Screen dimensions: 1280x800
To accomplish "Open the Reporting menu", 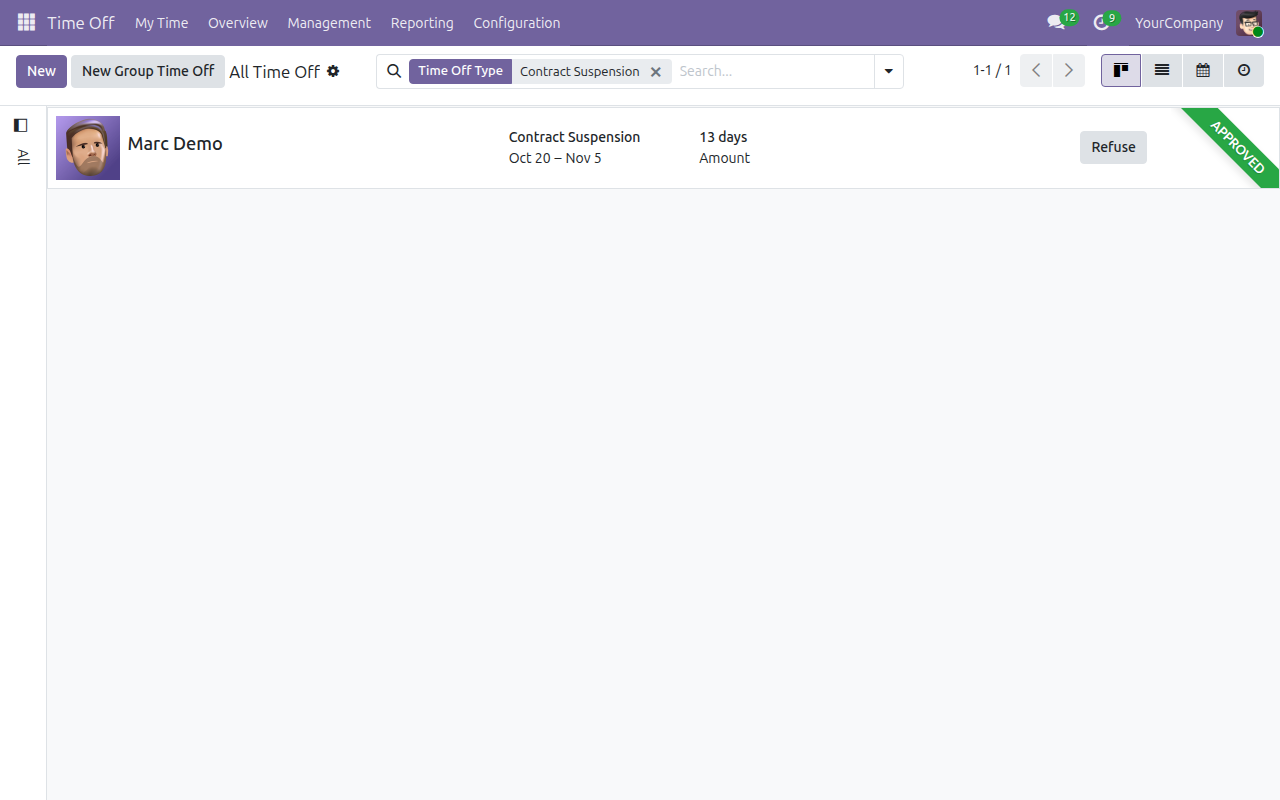I will [422, 22].
